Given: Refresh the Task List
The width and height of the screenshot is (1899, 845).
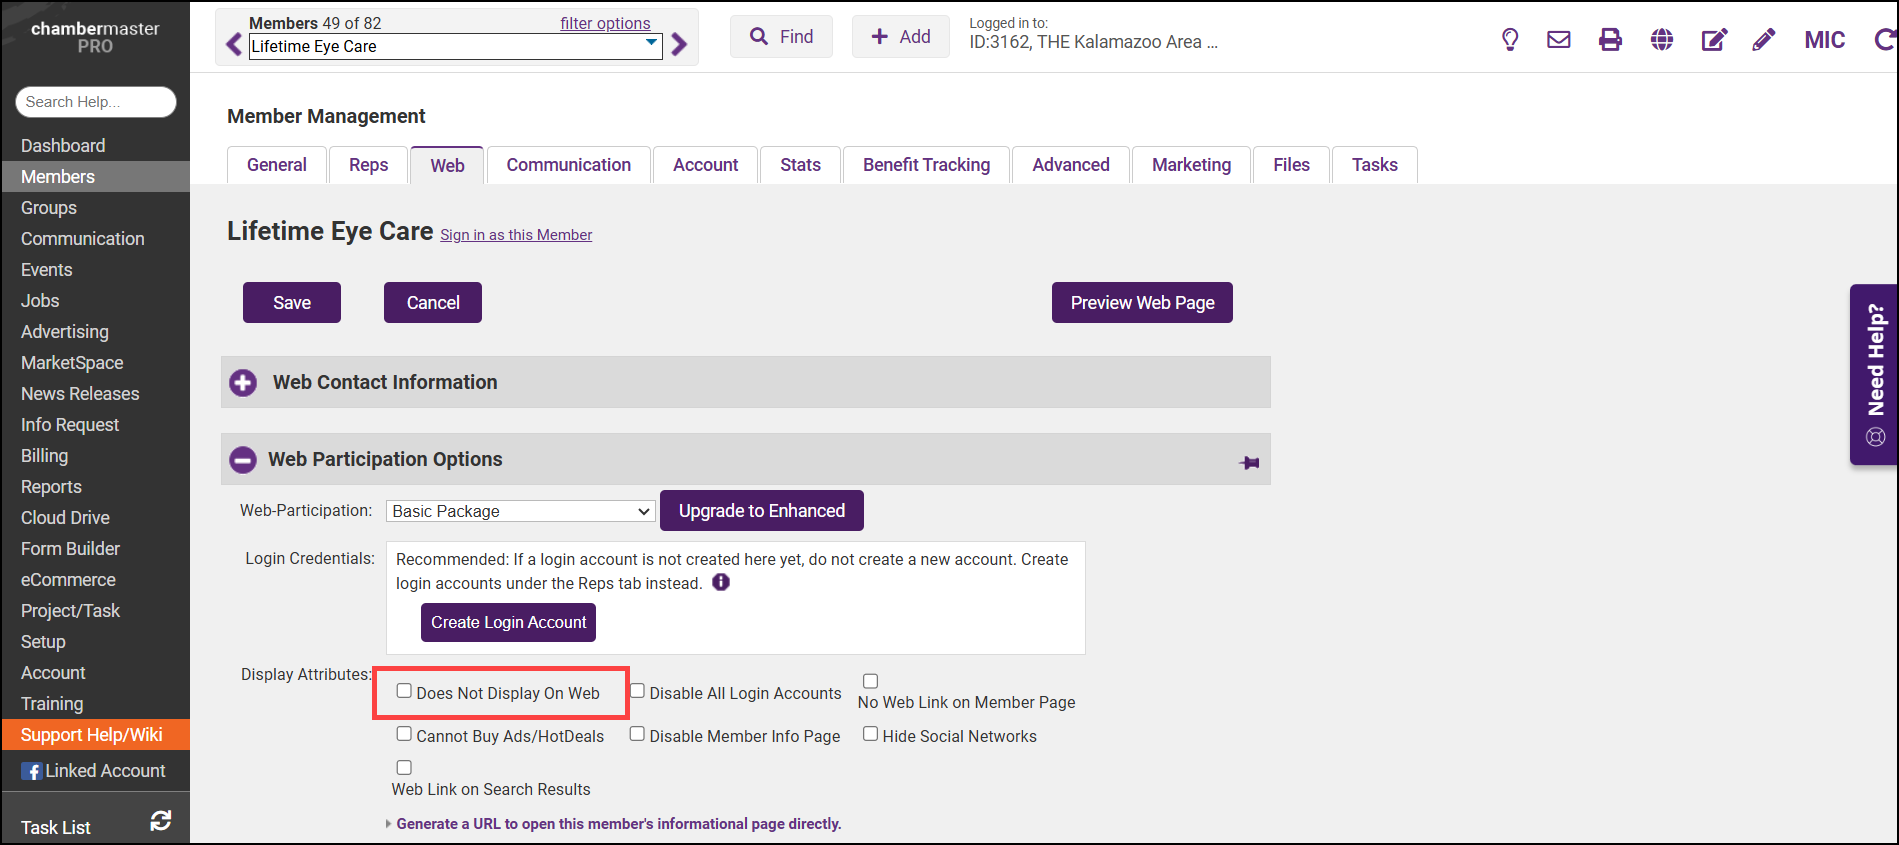Looking at the screenshot, I should [x=160, y=821].
